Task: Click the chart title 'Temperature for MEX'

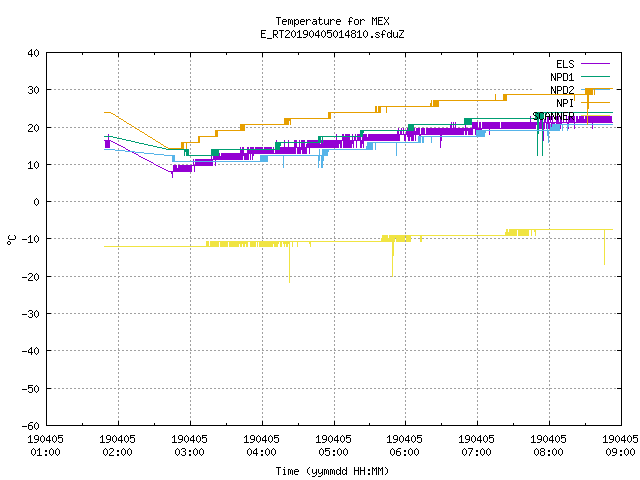Action: click(x=332, y=21)
